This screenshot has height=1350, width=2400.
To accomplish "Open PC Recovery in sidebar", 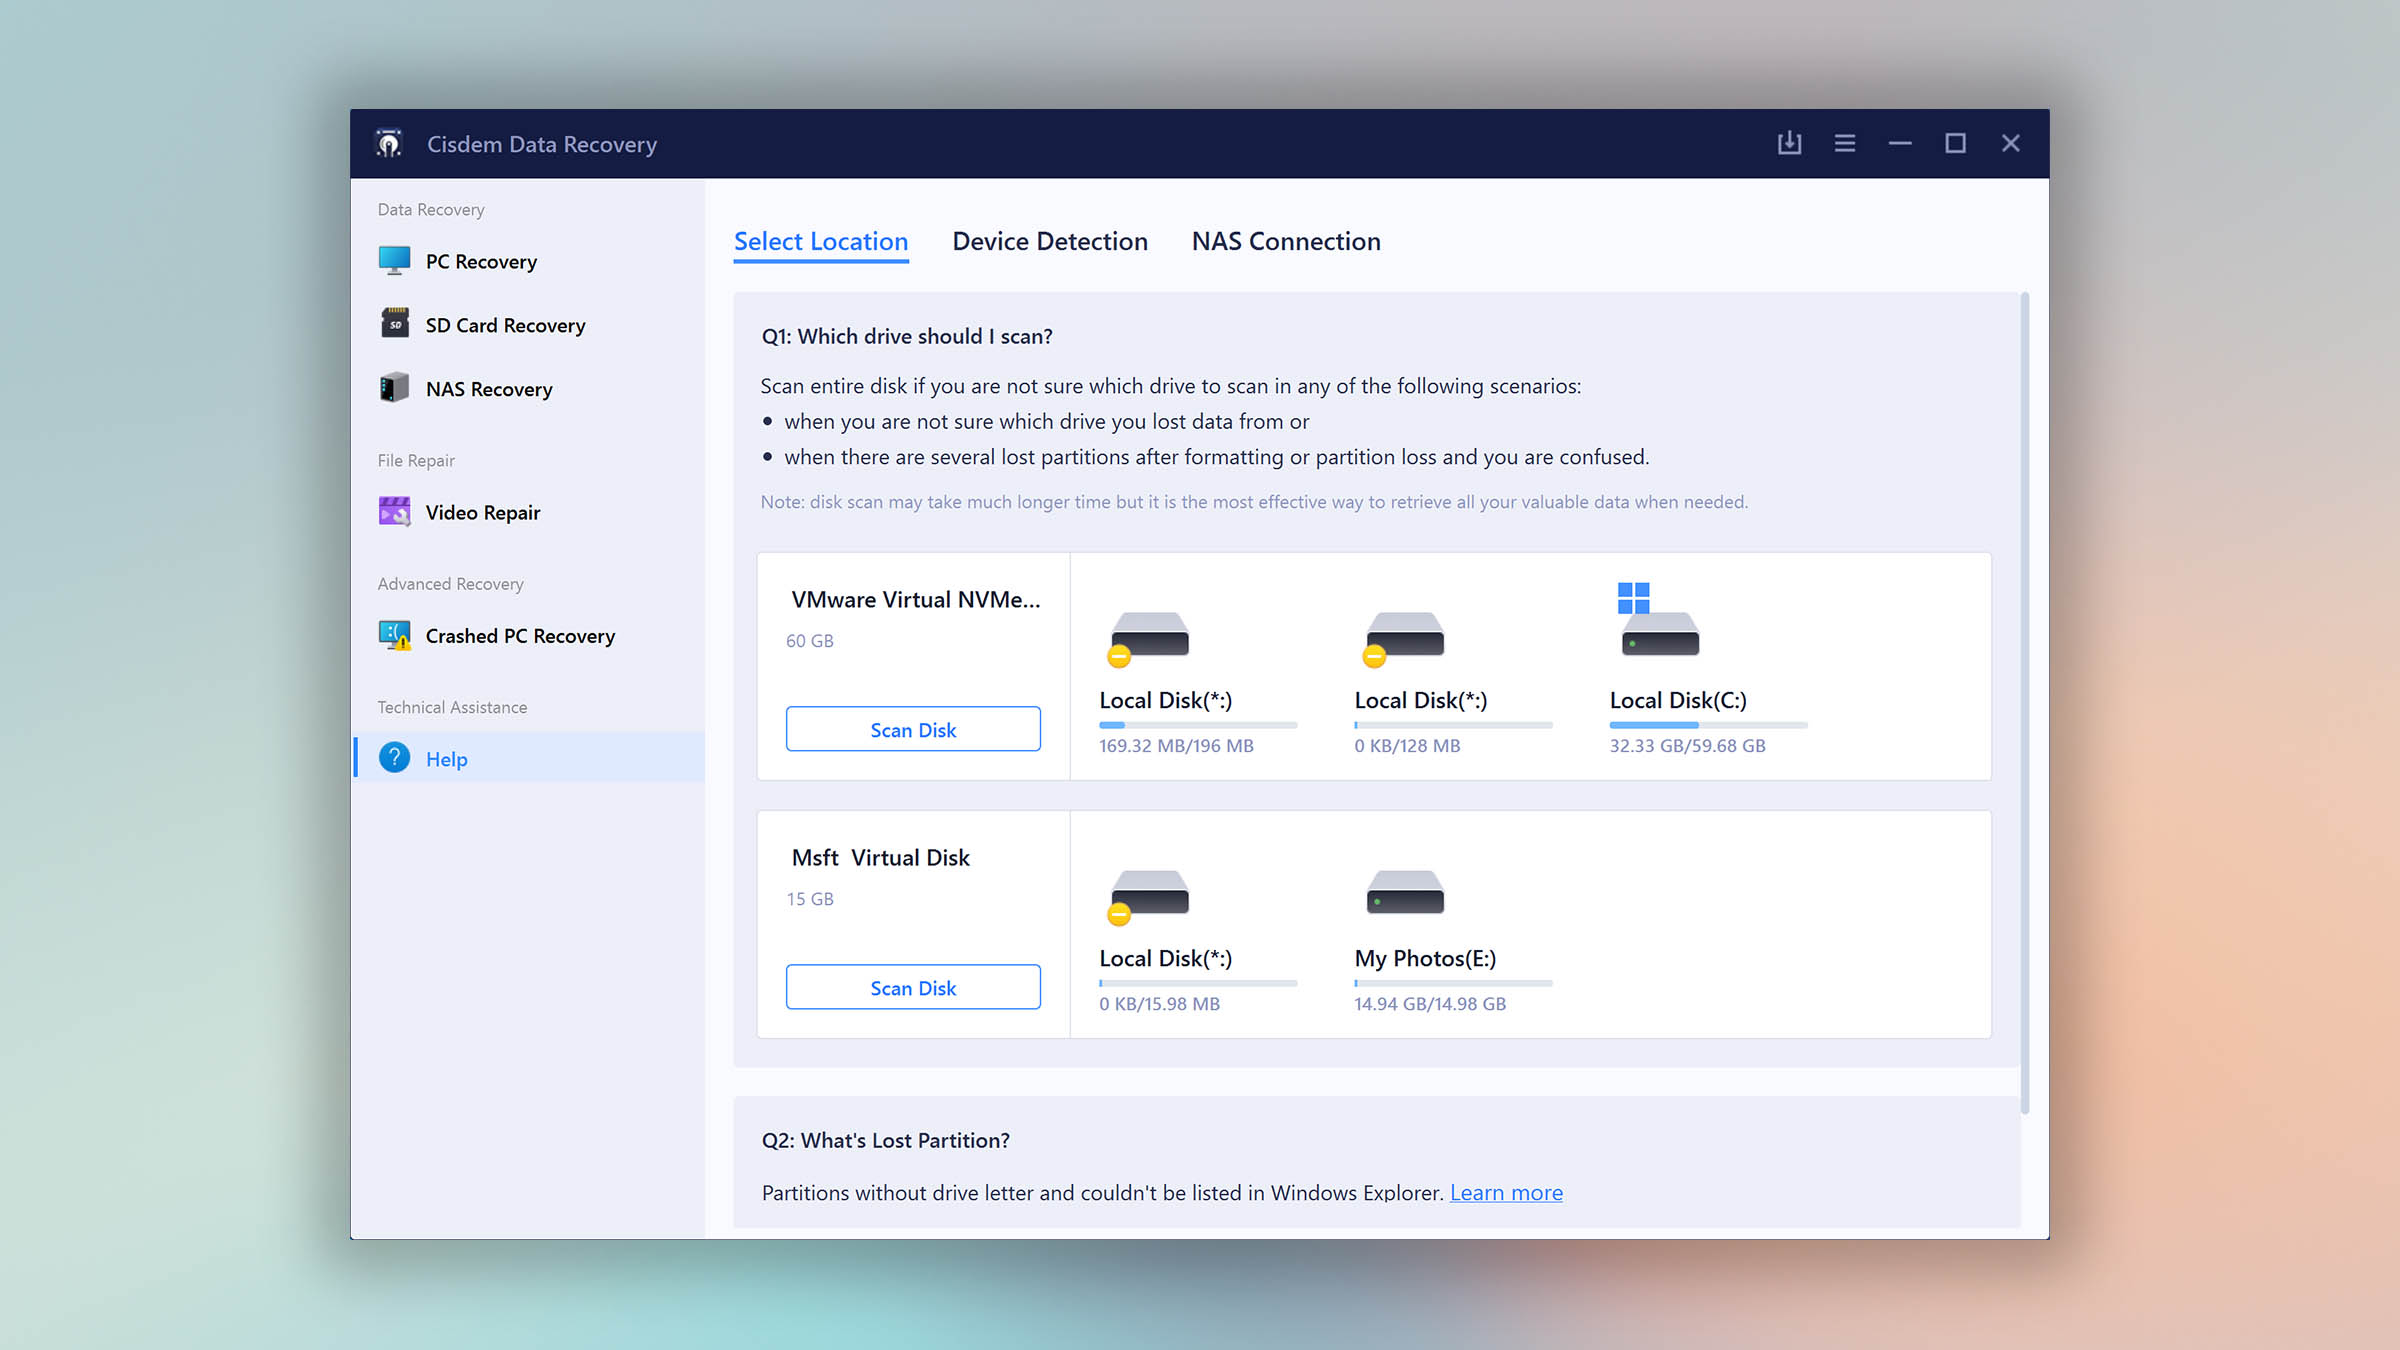I will coord(529,261).
